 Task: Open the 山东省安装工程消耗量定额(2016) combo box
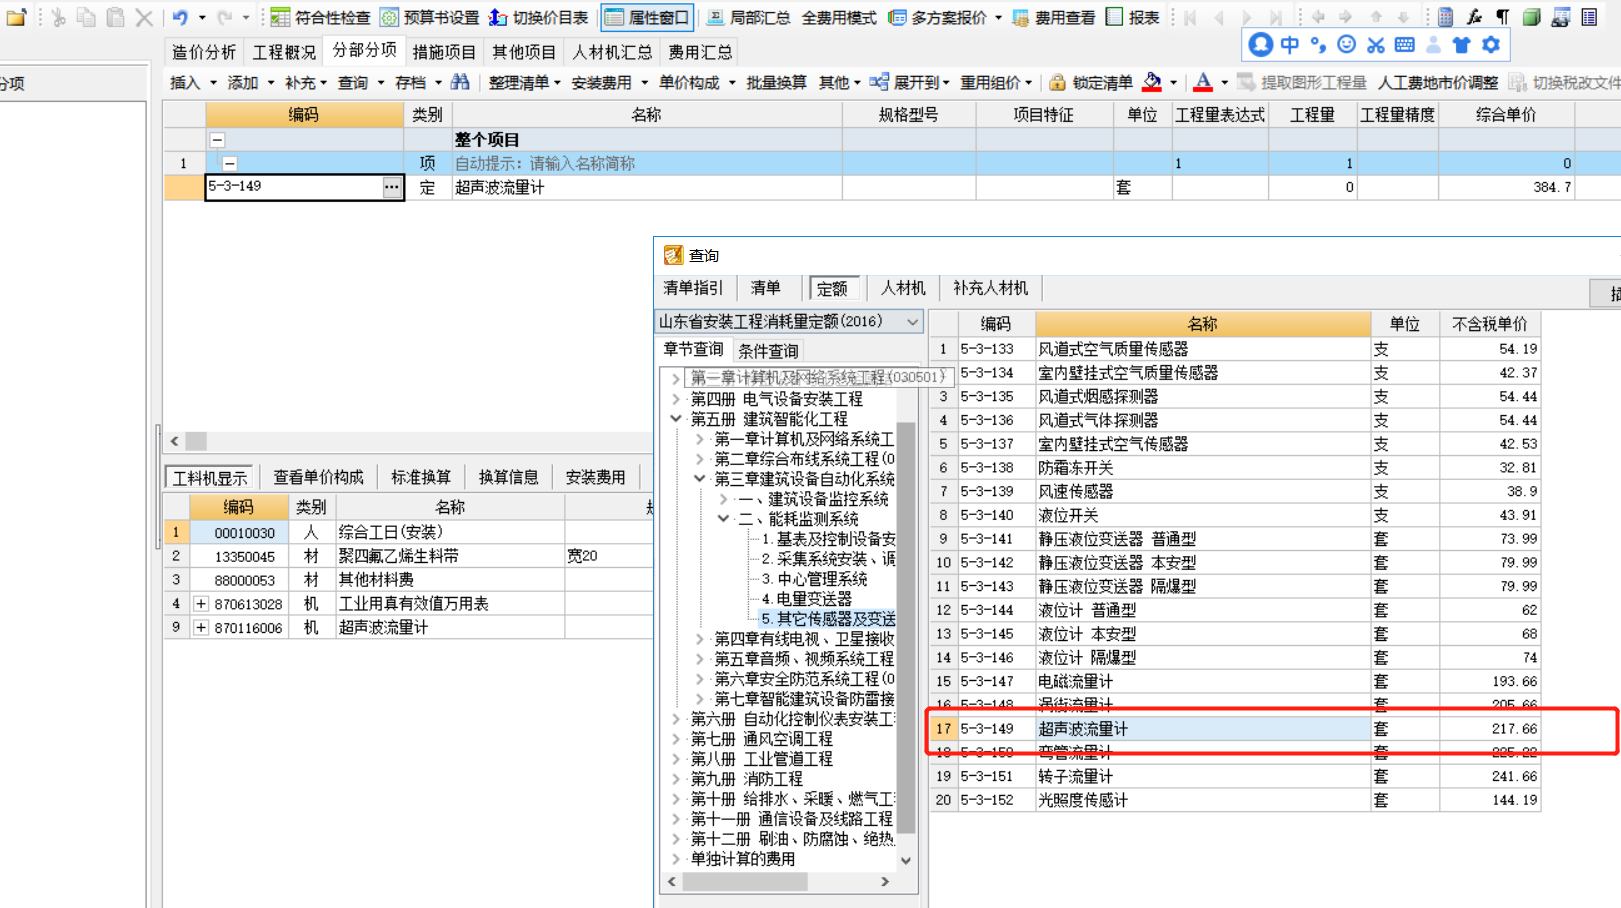point(789,322)
